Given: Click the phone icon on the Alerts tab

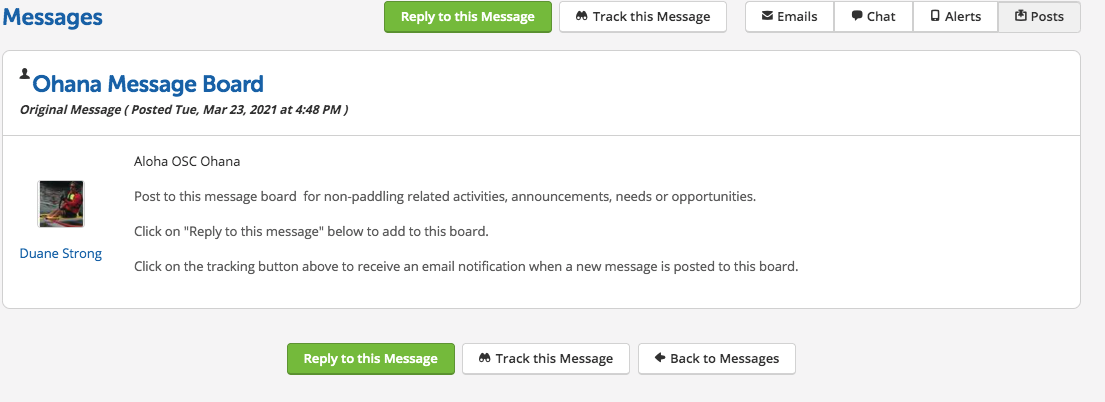Looking at the screenshot, I should (x=935, y=17).
